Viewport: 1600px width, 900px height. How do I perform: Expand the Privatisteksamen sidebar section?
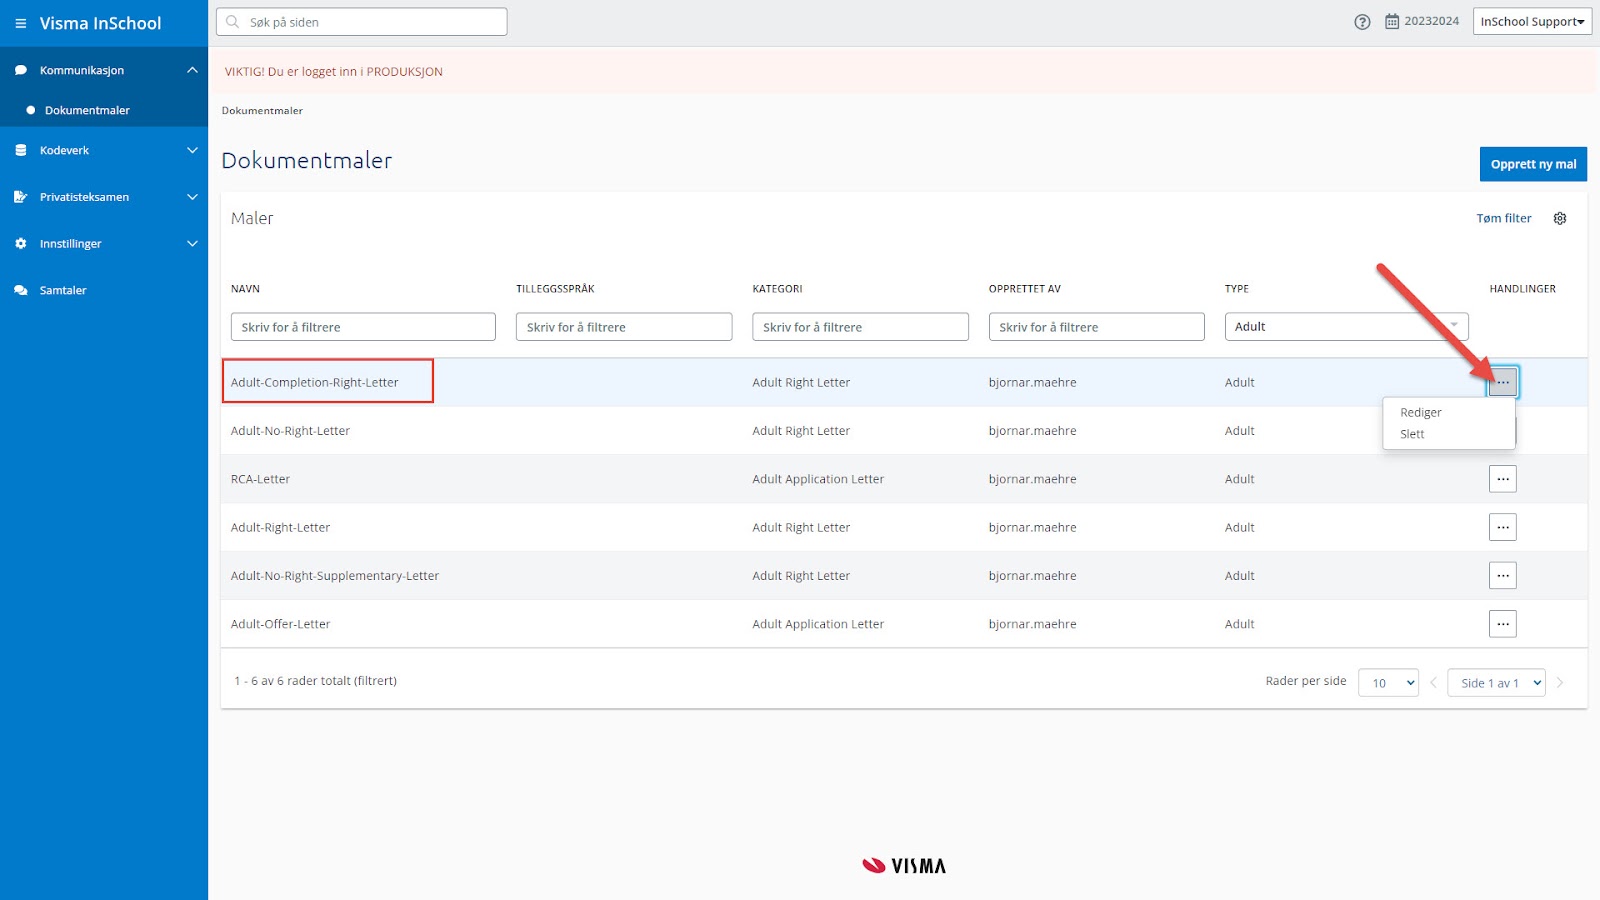tap(192, 197)
